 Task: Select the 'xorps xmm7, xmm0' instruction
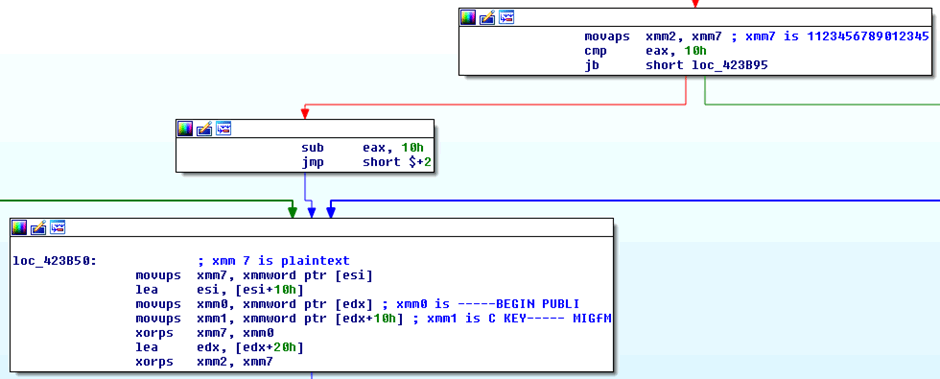click(204, 333)
